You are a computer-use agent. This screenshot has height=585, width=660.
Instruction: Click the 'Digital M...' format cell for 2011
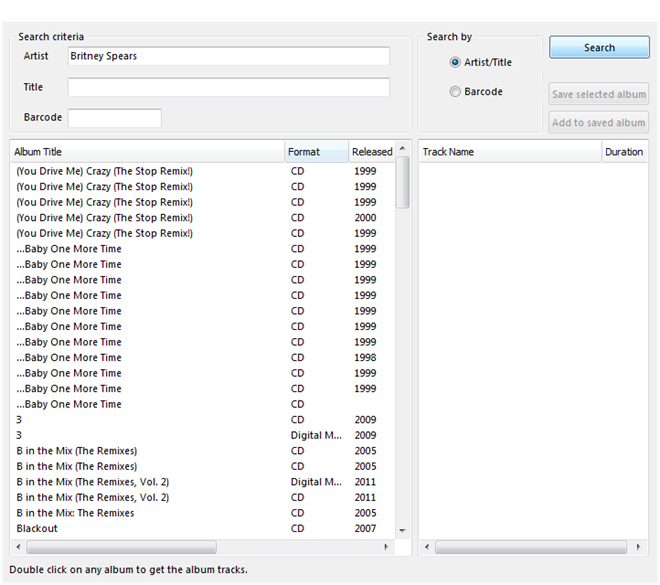[x=316, y=482]
